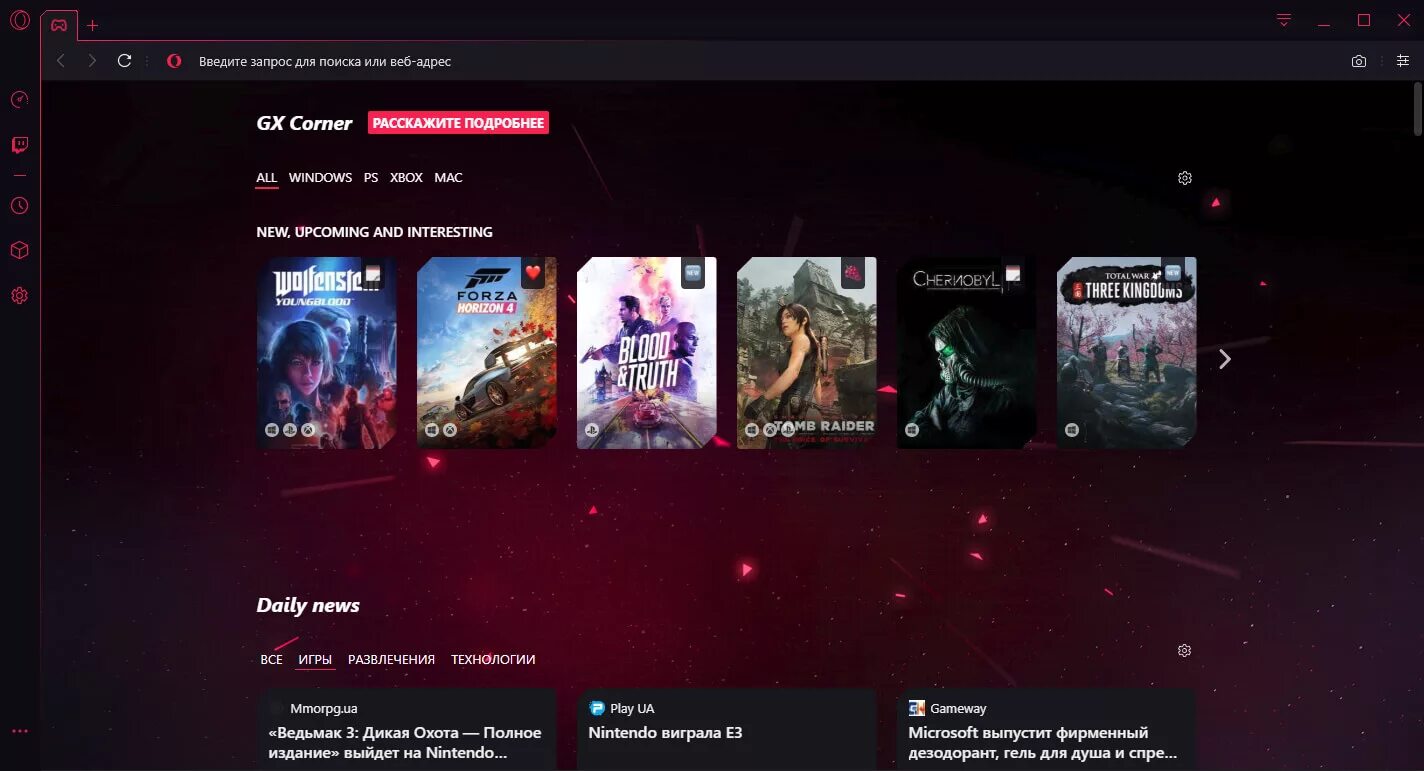Open History clock icon in sidebar
This screenshot has width=1424, height=771.
click(20, 206)
